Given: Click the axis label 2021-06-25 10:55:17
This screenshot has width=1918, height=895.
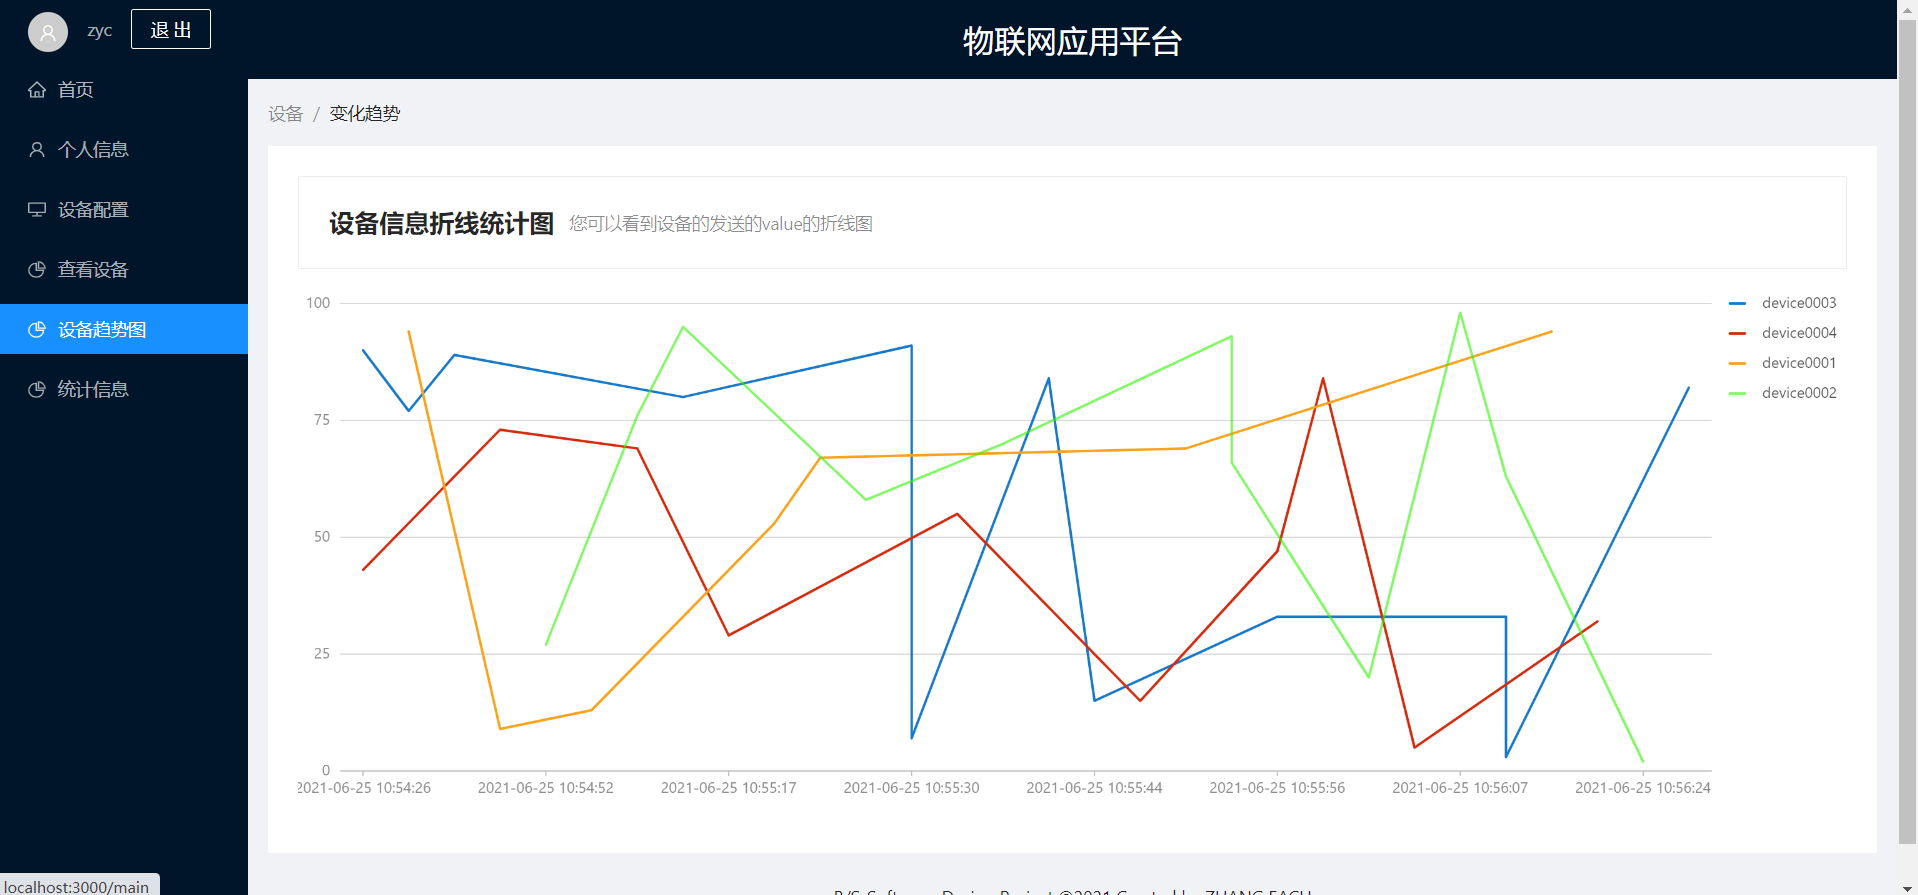Looking at the screenshot, I should click(728, 788).
